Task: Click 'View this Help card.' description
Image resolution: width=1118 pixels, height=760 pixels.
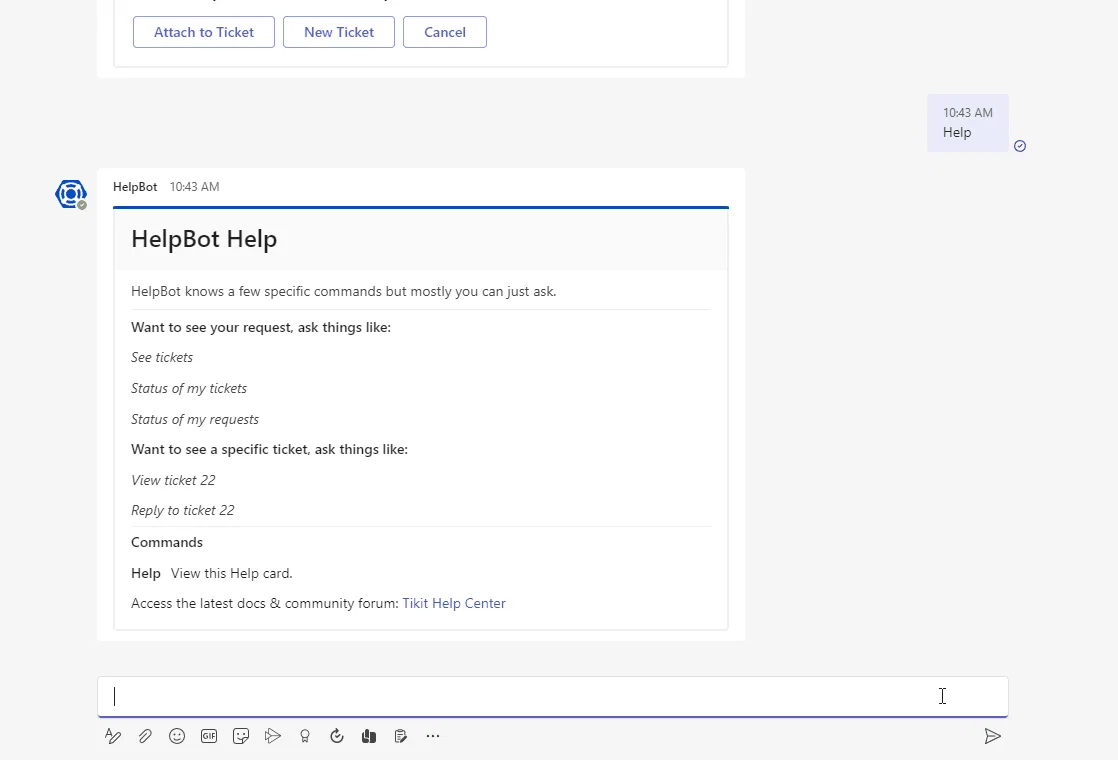Action: tap(232, 573)
